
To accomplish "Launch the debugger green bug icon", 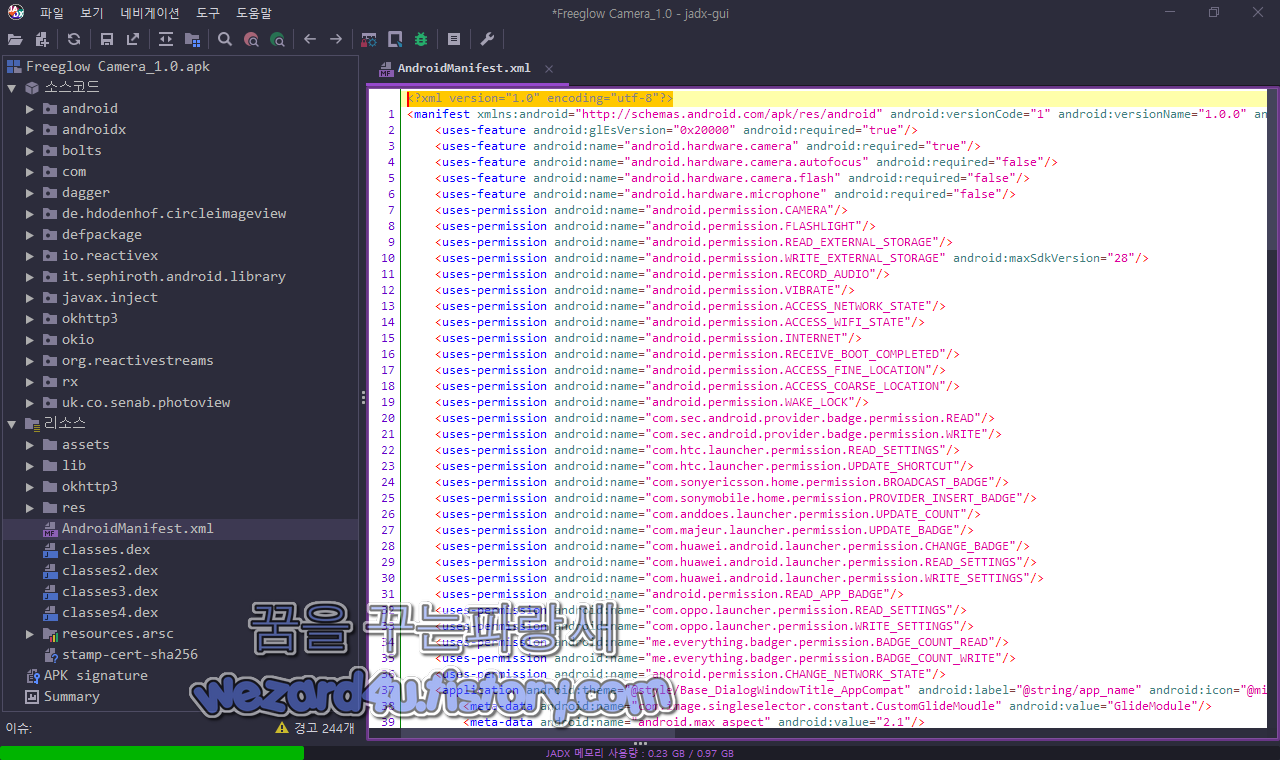I will [421, 39].
